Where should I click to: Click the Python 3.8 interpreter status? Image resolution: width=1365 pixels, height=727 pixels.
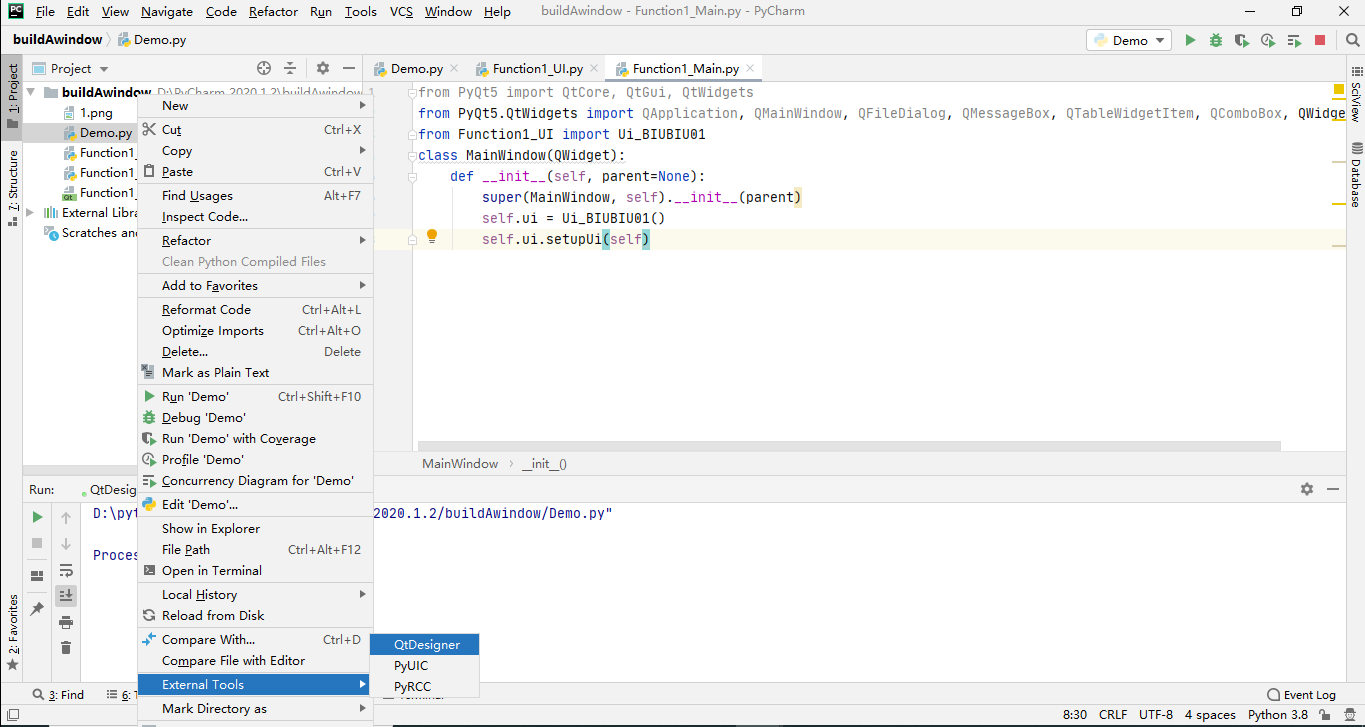click(1278, 715)
